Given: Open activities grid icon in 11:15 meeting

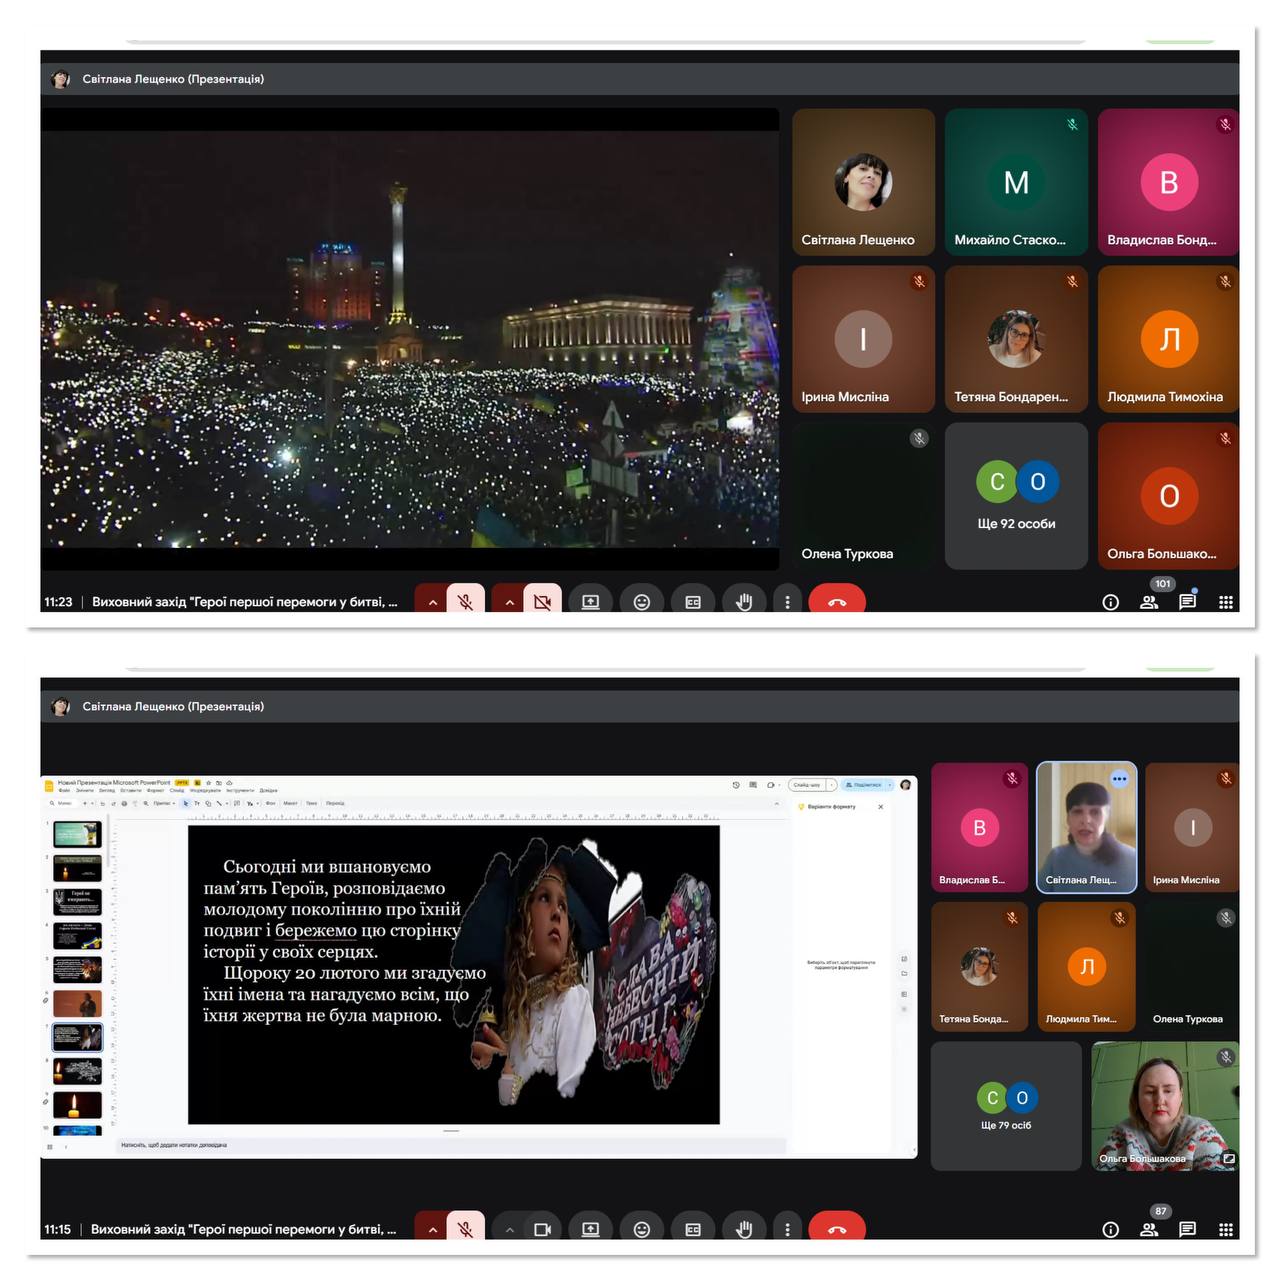Looking at the screenshot, I should tap(1226, 1229).
